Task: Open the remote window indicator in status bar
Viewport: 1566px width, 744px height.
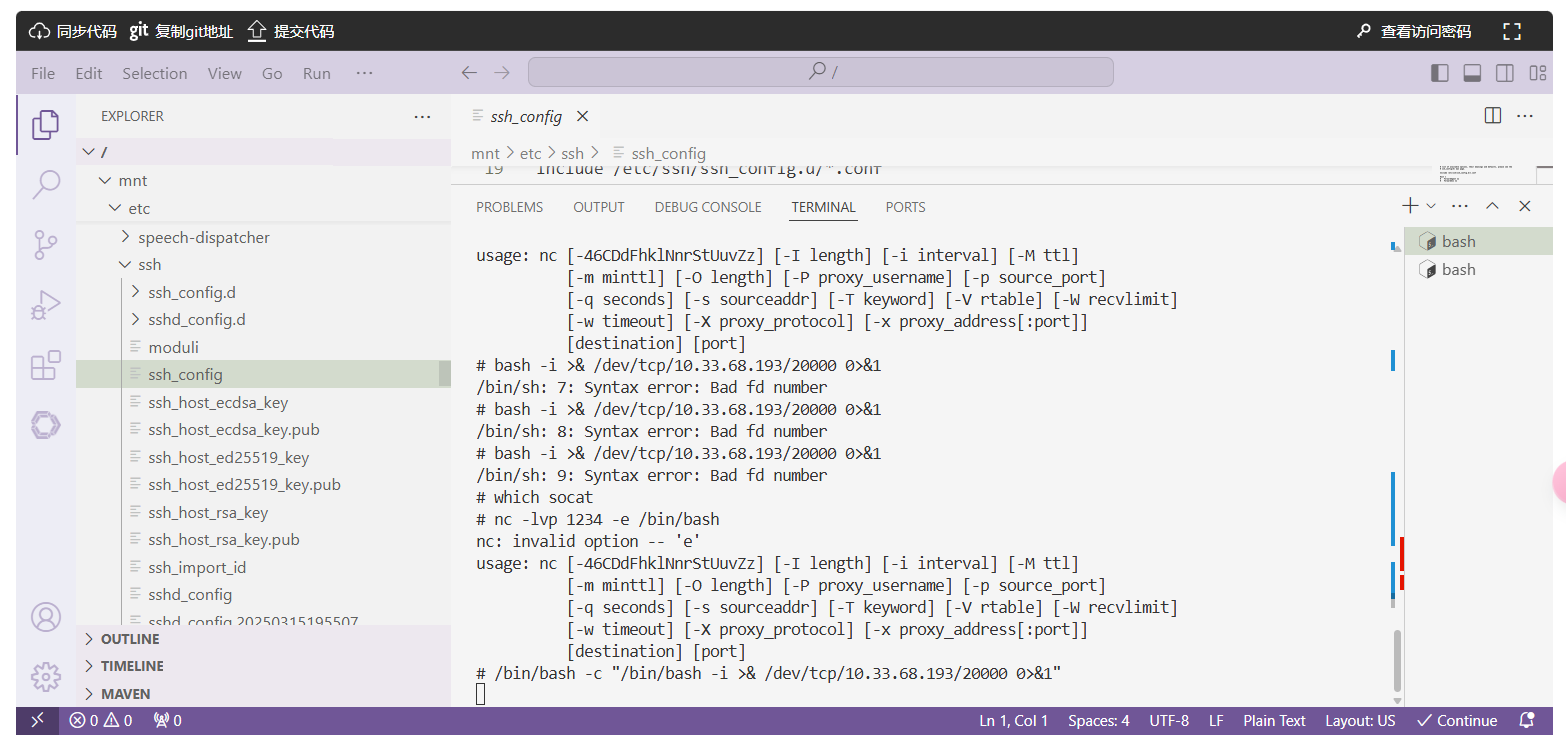Action: pyautogui.click(x=37, y=720)
